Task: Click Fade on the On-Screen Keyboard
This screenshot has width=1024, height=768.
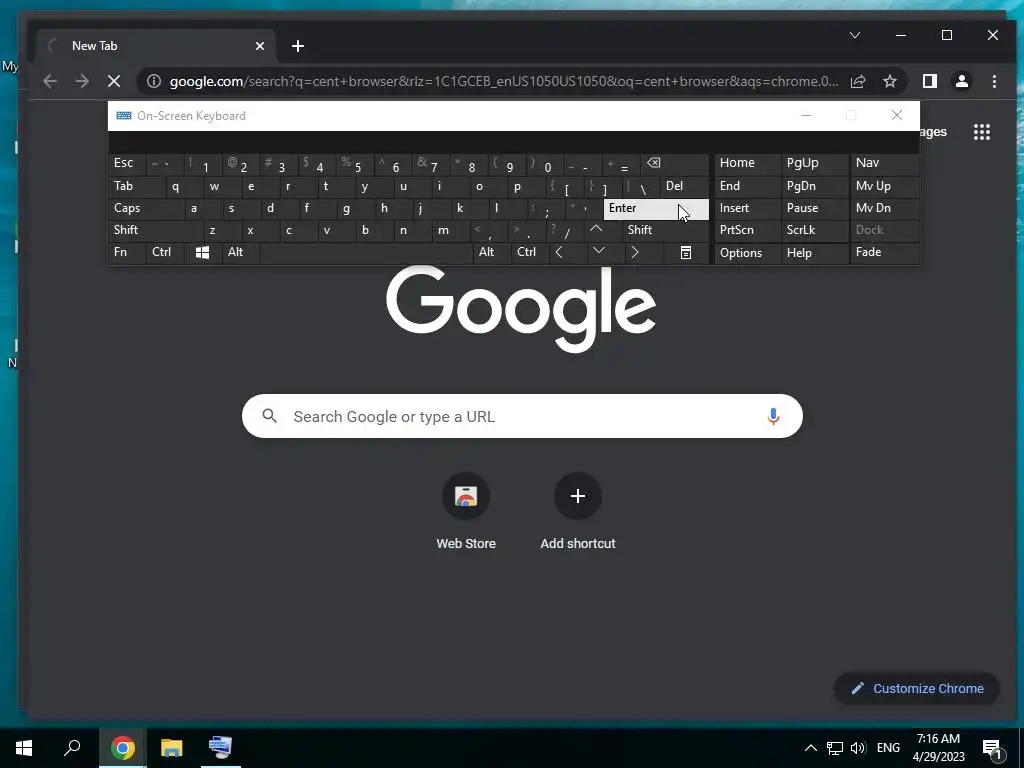Action: (884, 252)
